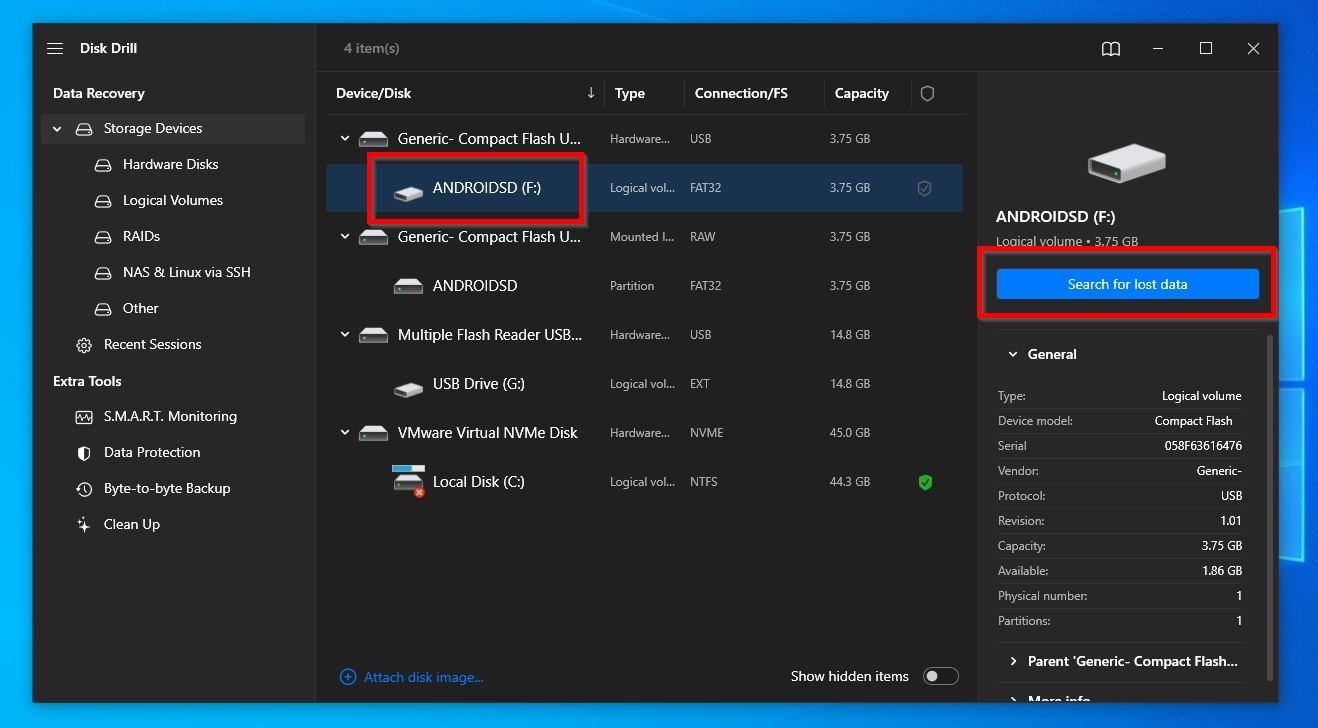Viewport: 1318px width, 728px height.
Task: Toggle Show hidden items switch
Action: [940, 677]
